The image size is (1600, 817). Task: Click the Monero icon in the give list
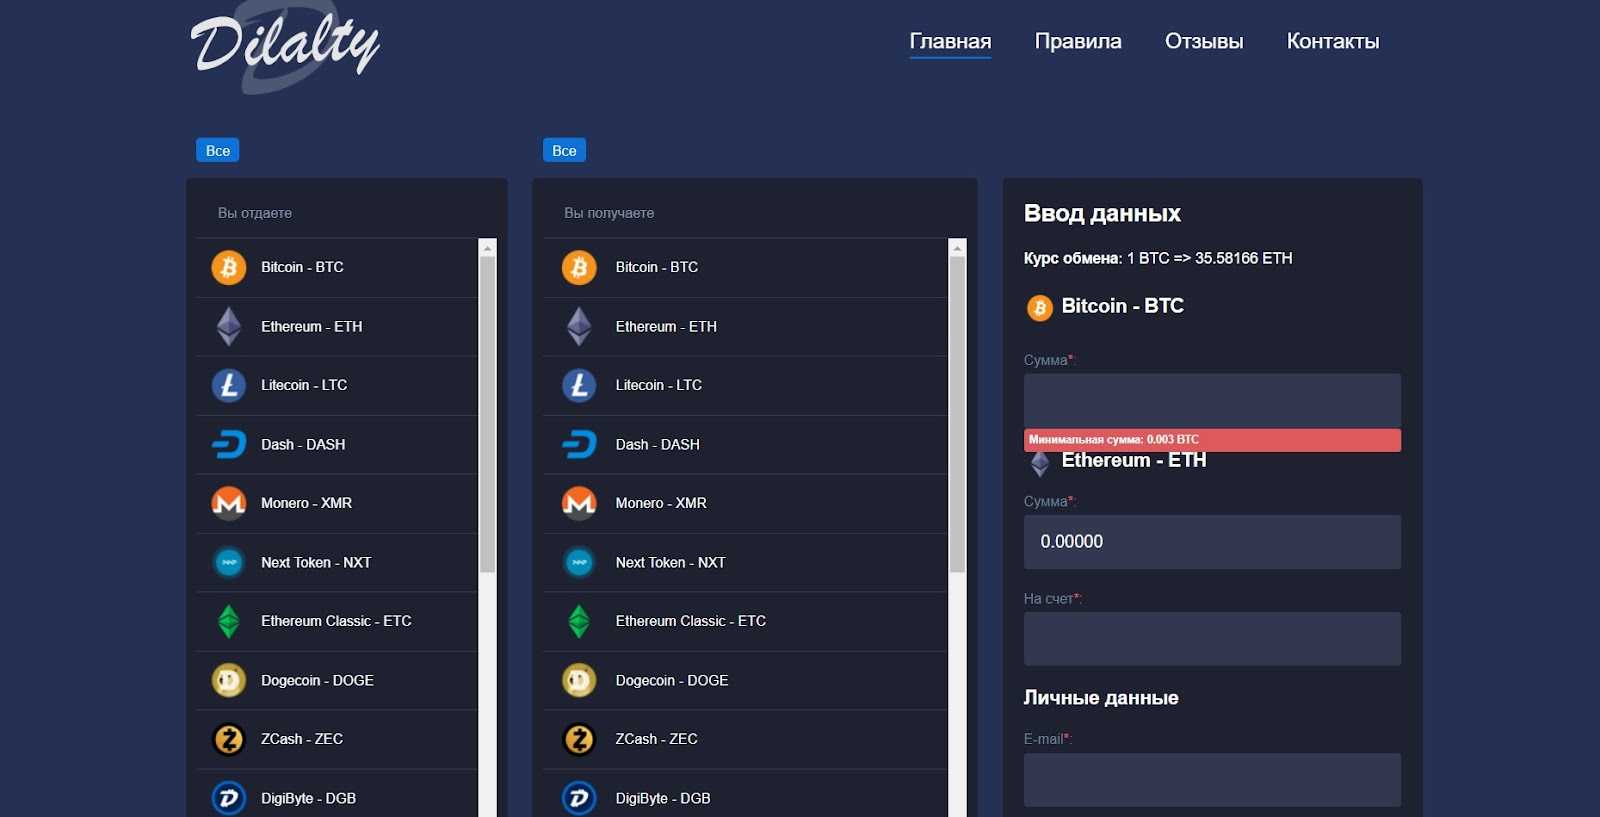pos(229,503)
